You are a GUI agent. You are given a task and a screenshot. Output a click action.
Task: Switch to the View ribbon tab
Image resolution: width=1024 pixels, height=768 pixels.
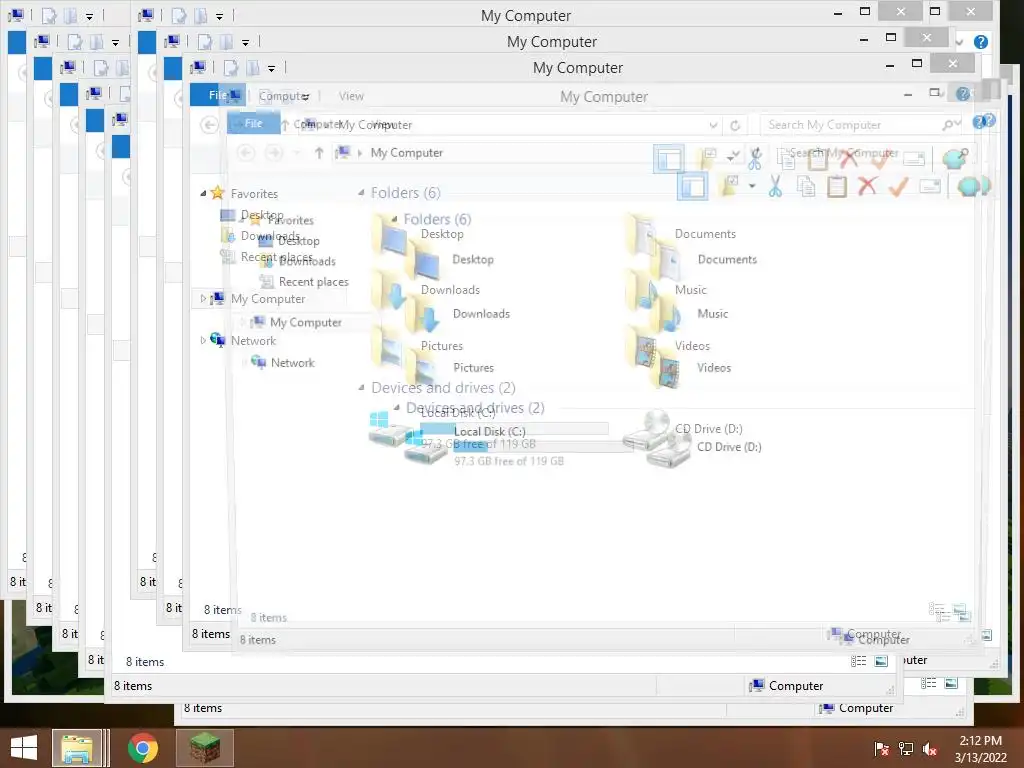click(x=351, y=96)
